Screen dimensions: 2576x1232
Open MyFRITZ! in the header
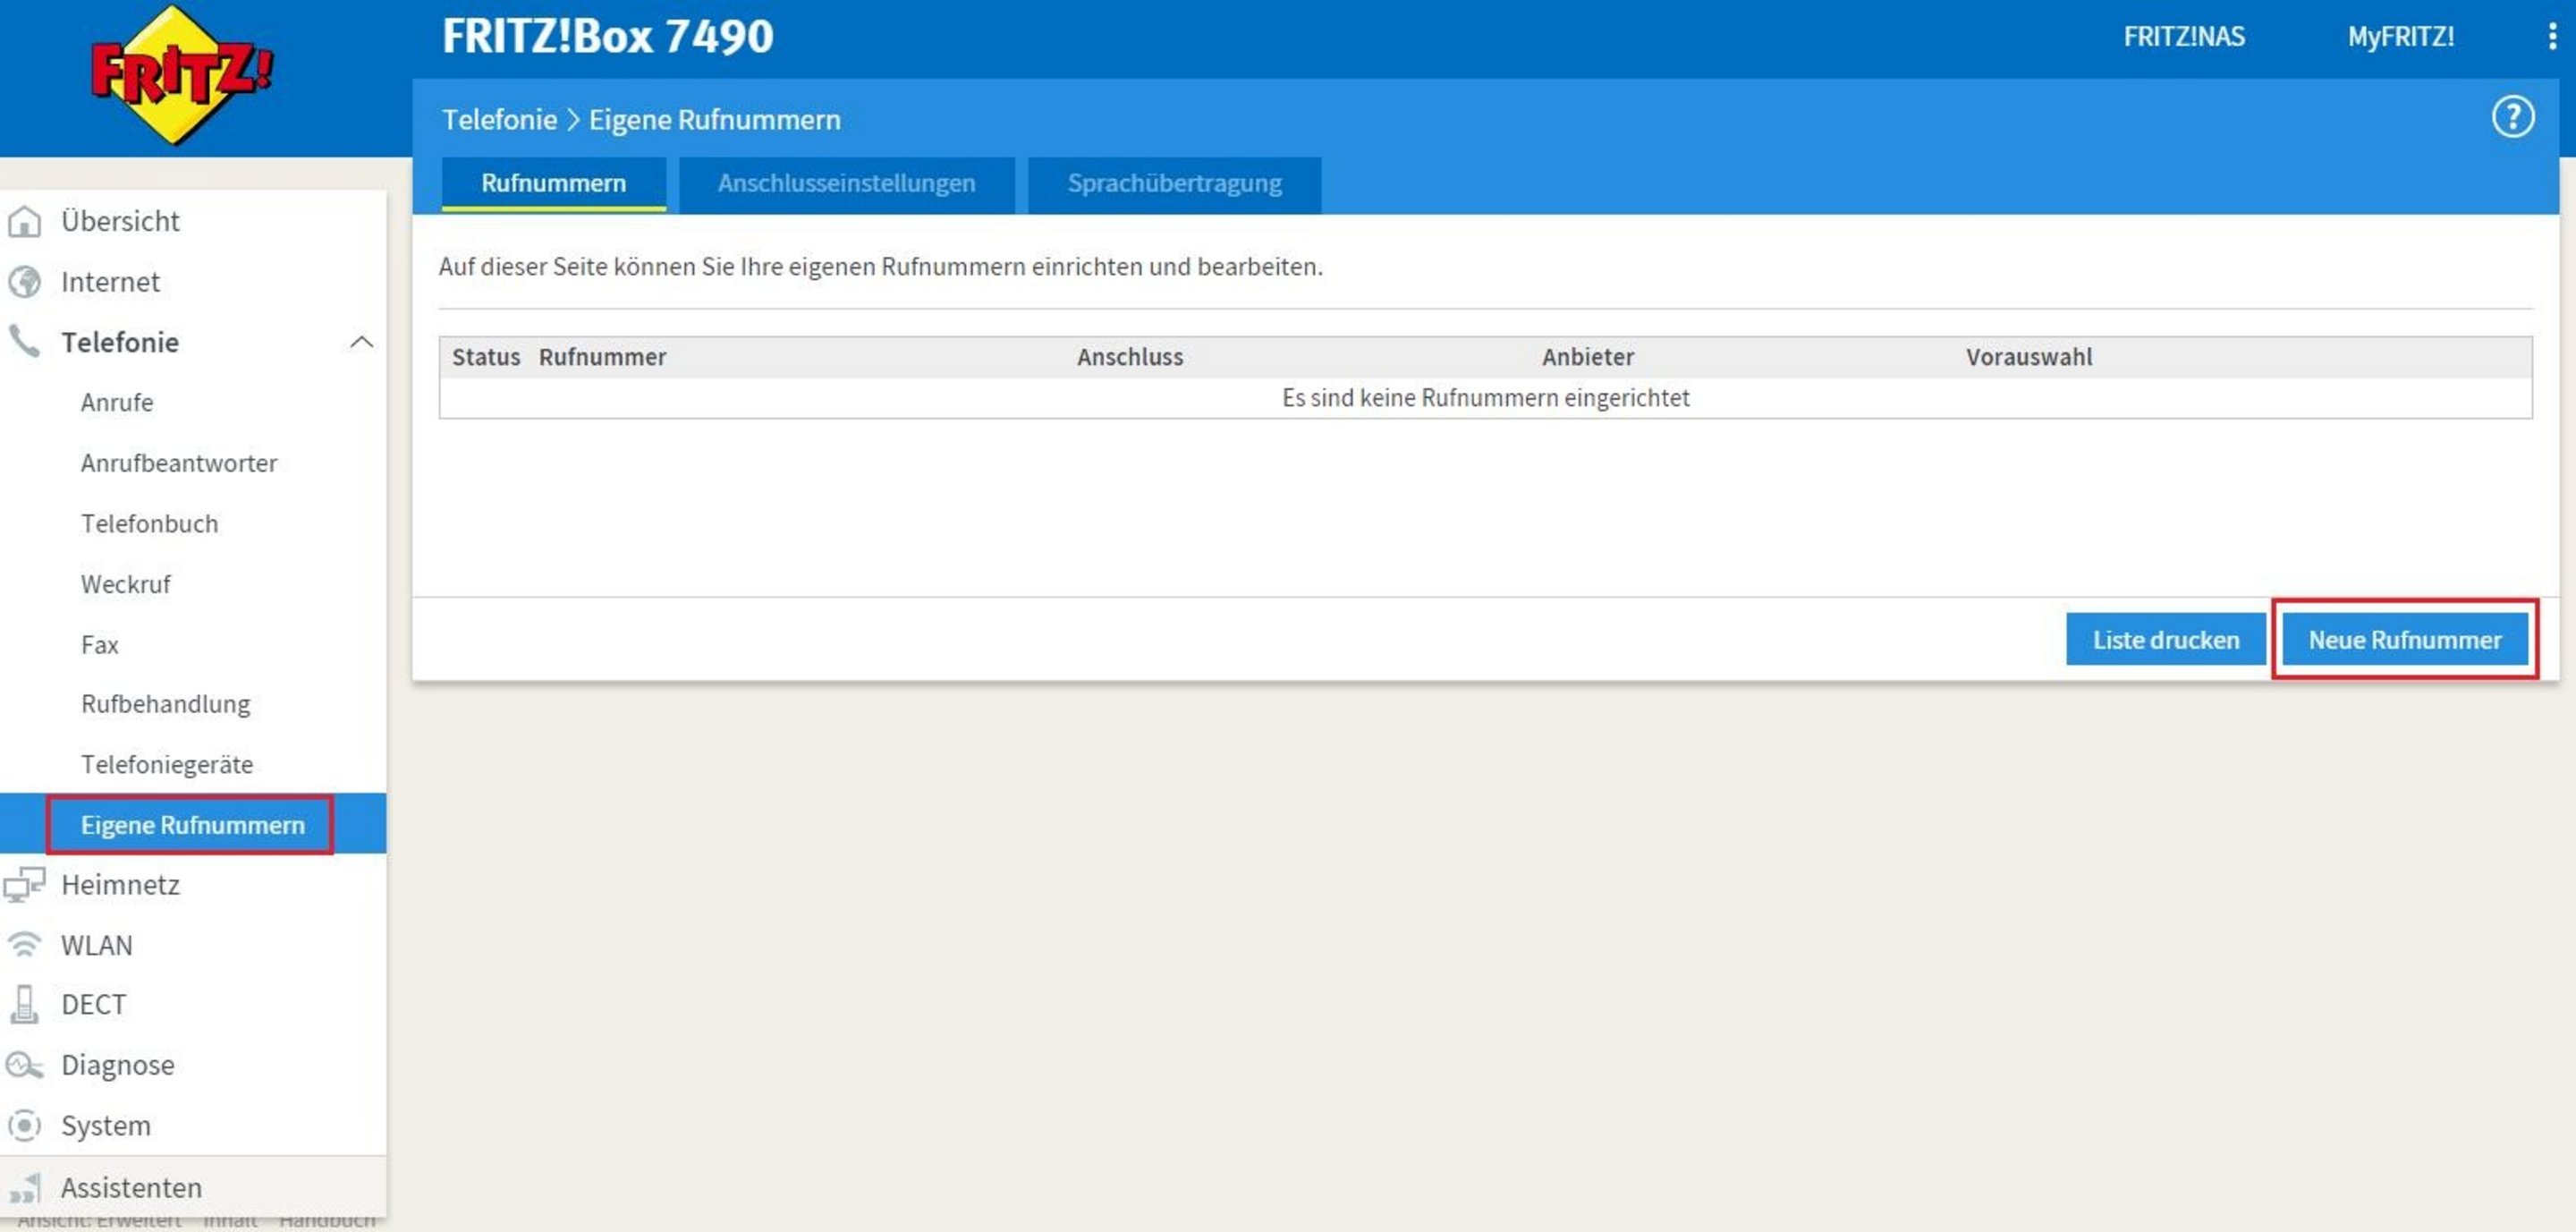2400,37
